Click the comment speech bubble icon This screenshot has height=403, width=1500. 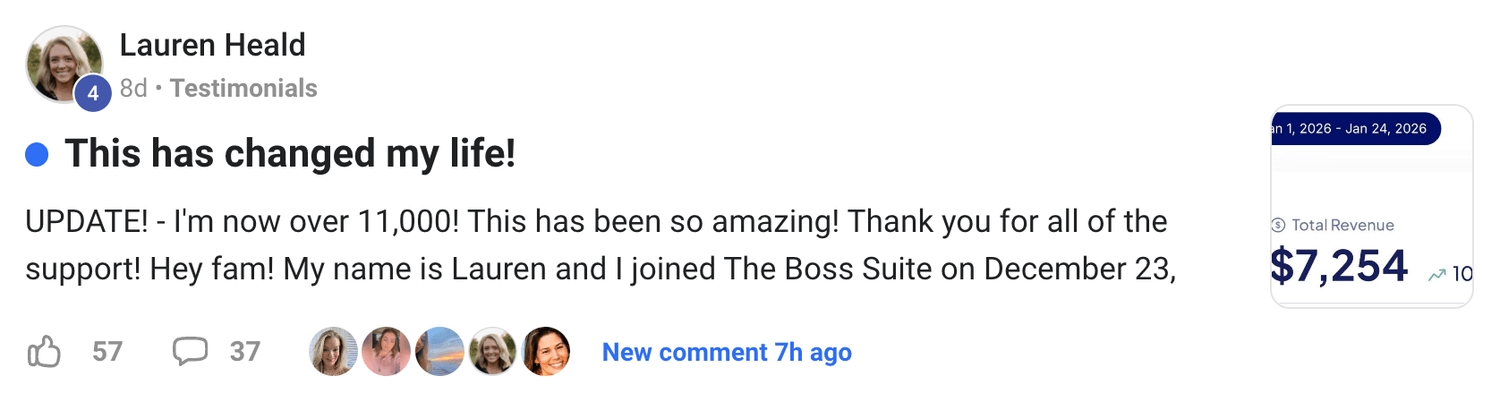click(190, 352)
